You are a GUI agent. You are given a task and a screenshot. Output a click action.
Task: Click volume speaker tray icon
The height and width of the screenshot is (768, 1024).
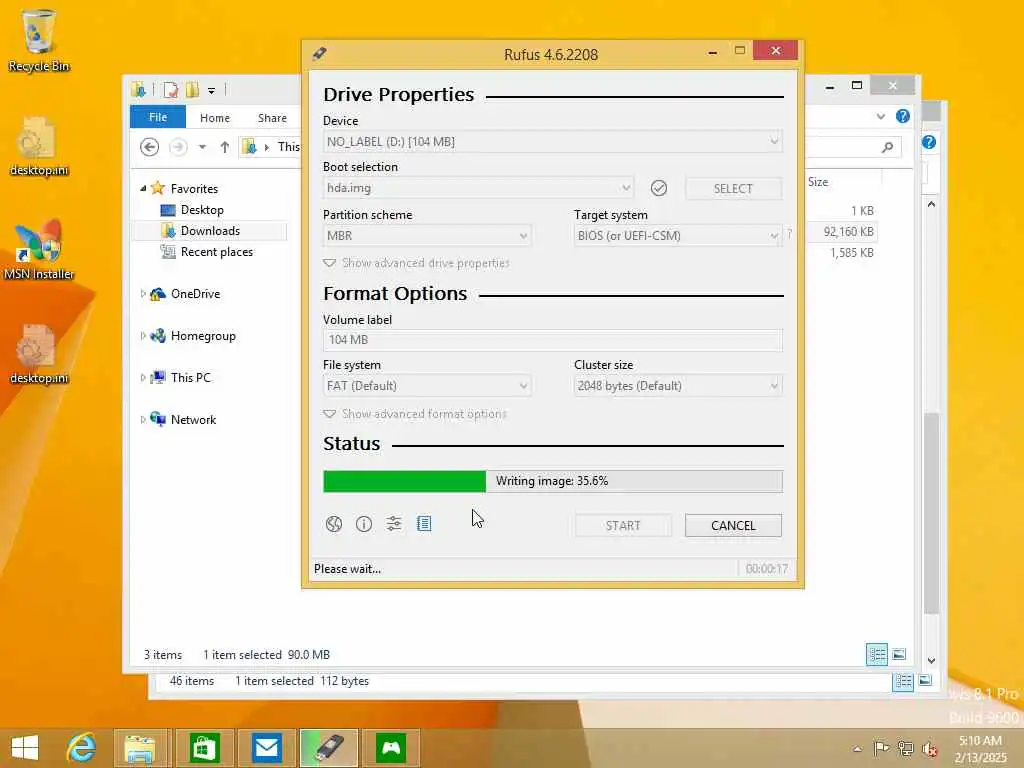929,748
